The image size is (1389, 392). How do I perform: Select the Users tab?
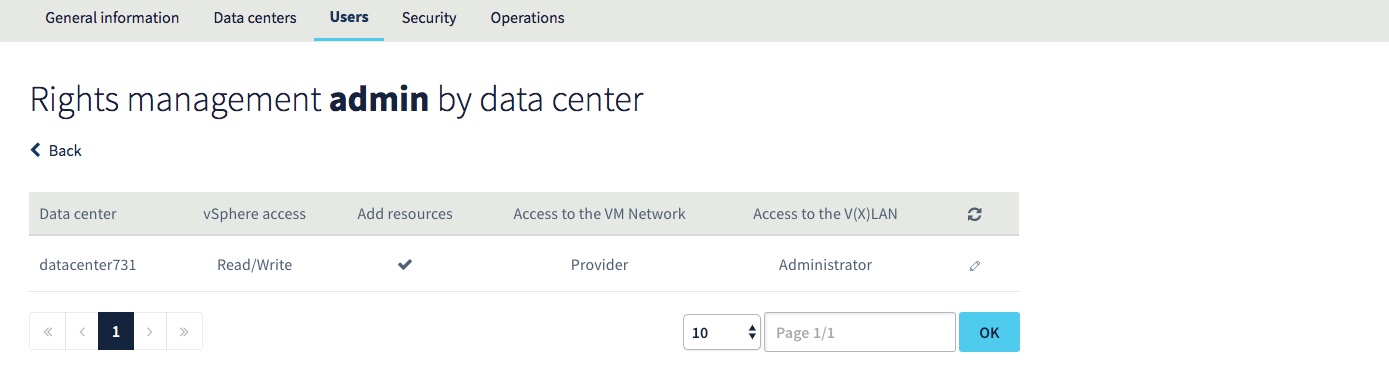click(x=349, y=18)
